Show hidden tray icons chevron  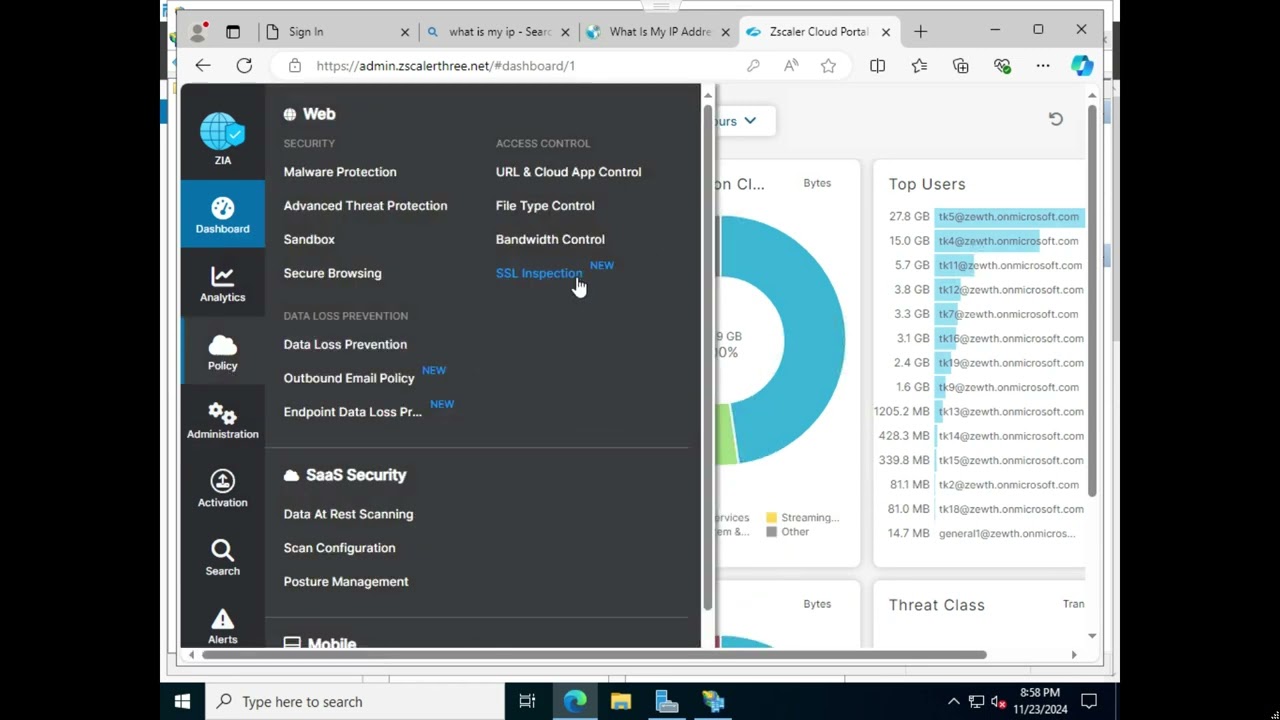[953, 701]
